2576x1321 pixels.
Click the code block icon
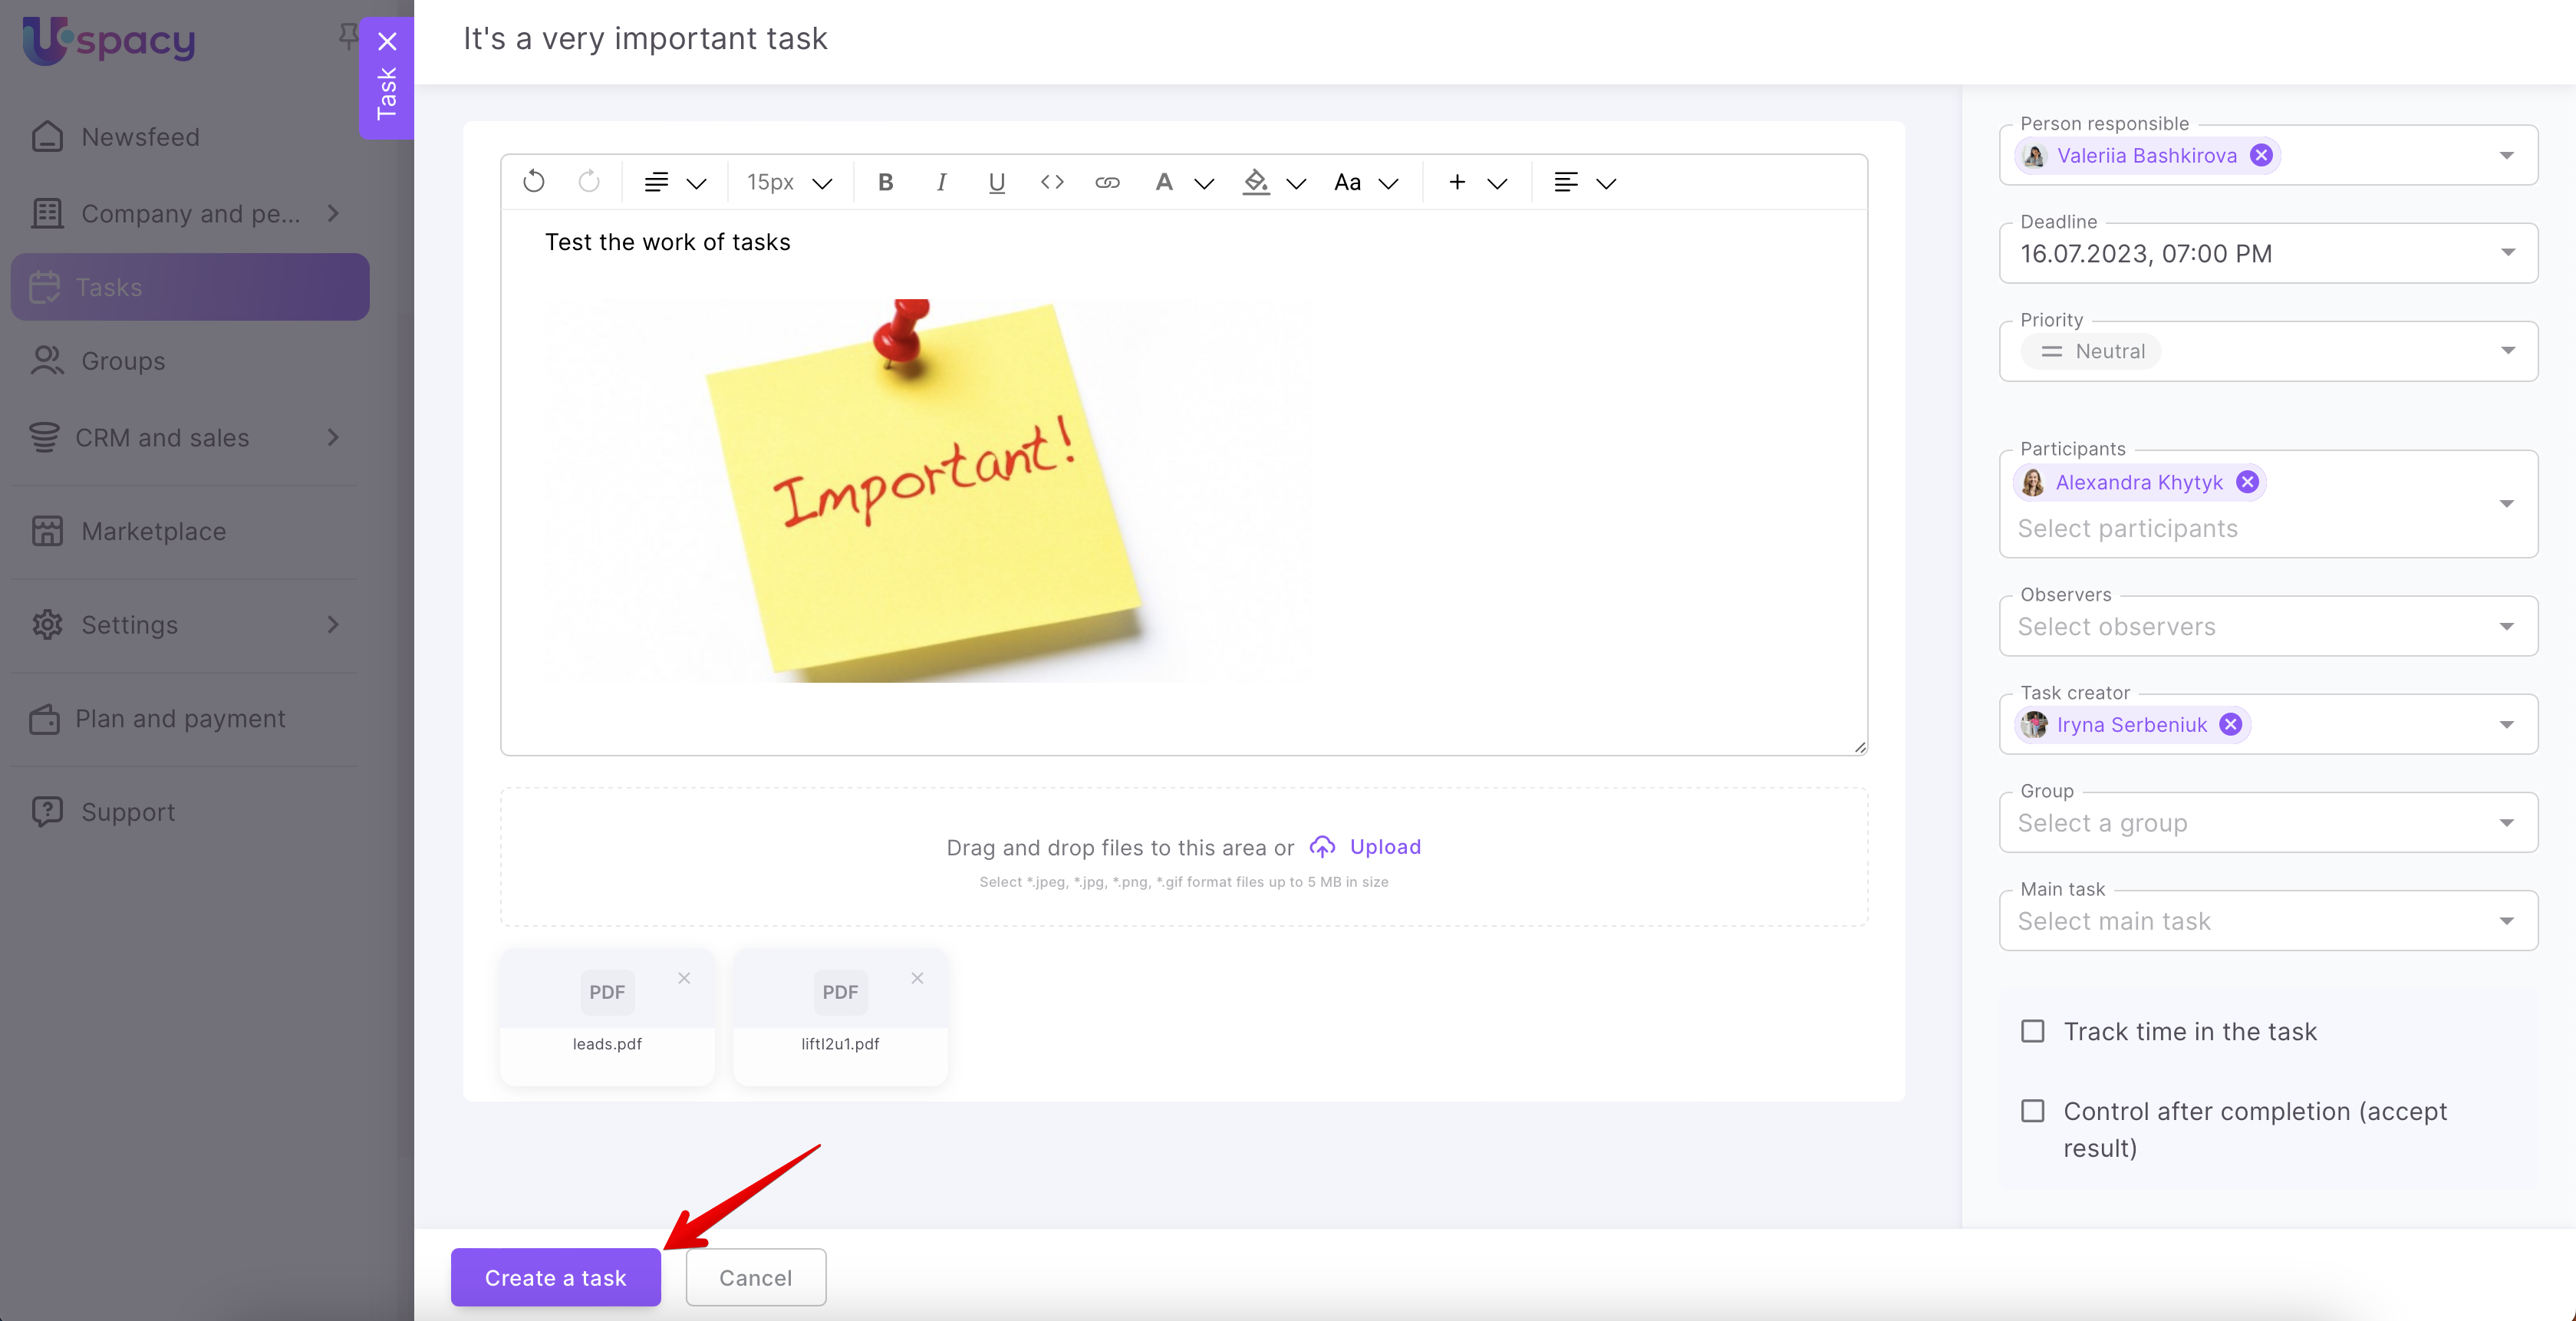pos(1052,182)
